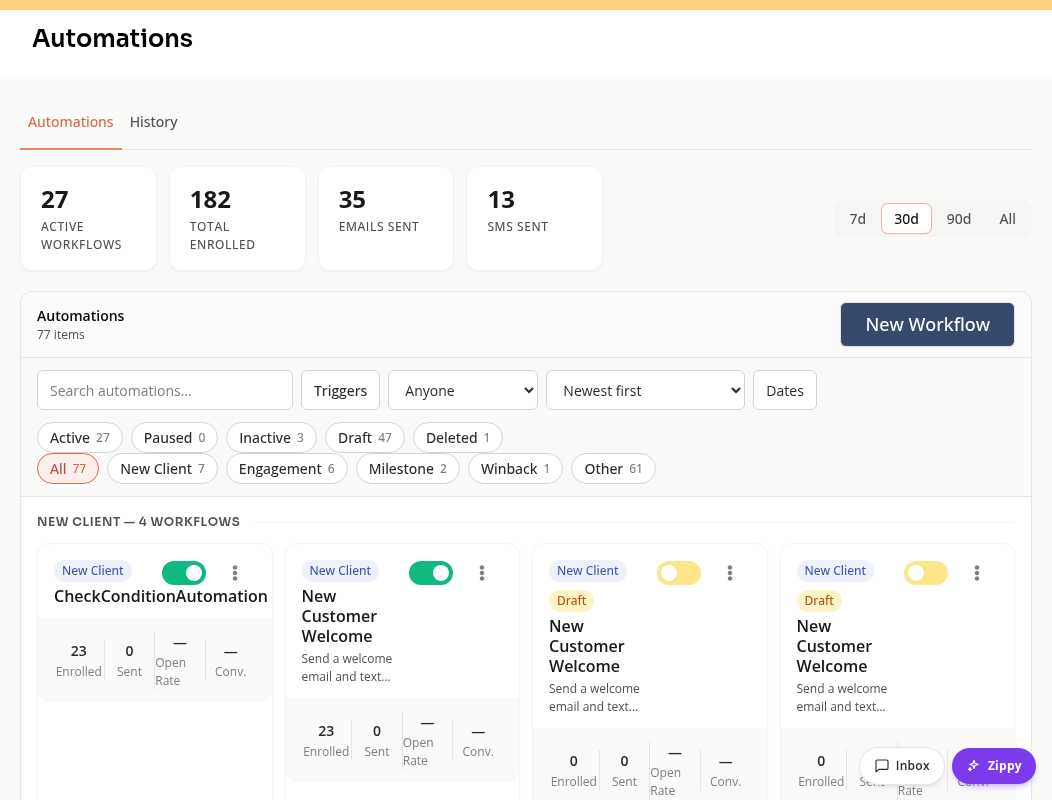The image size is (1052, 800).
Task: Open the Anyone owner dropdown
Action: pyautogui.click(x=463, y=390)
